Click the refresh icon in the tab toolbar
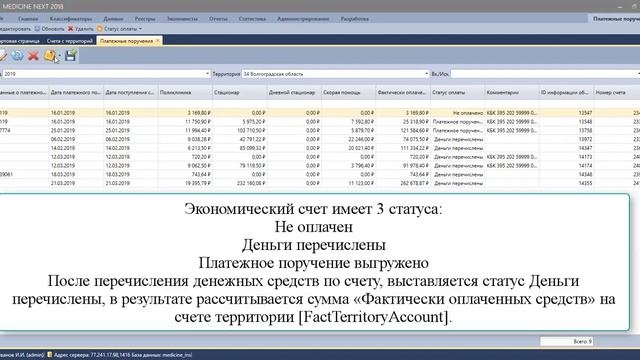640x360 pixels. (x=17, y=56)
